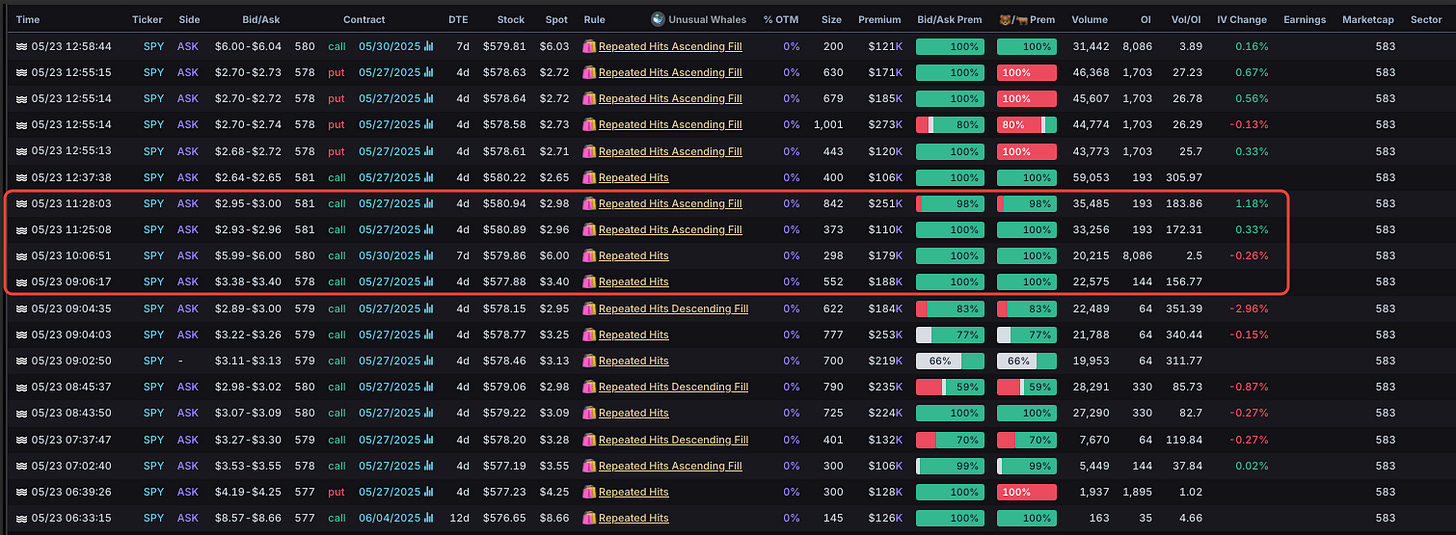Screen dimensions: 1456x535
Task: Click the $251K premium value
Action: [887, 204]
